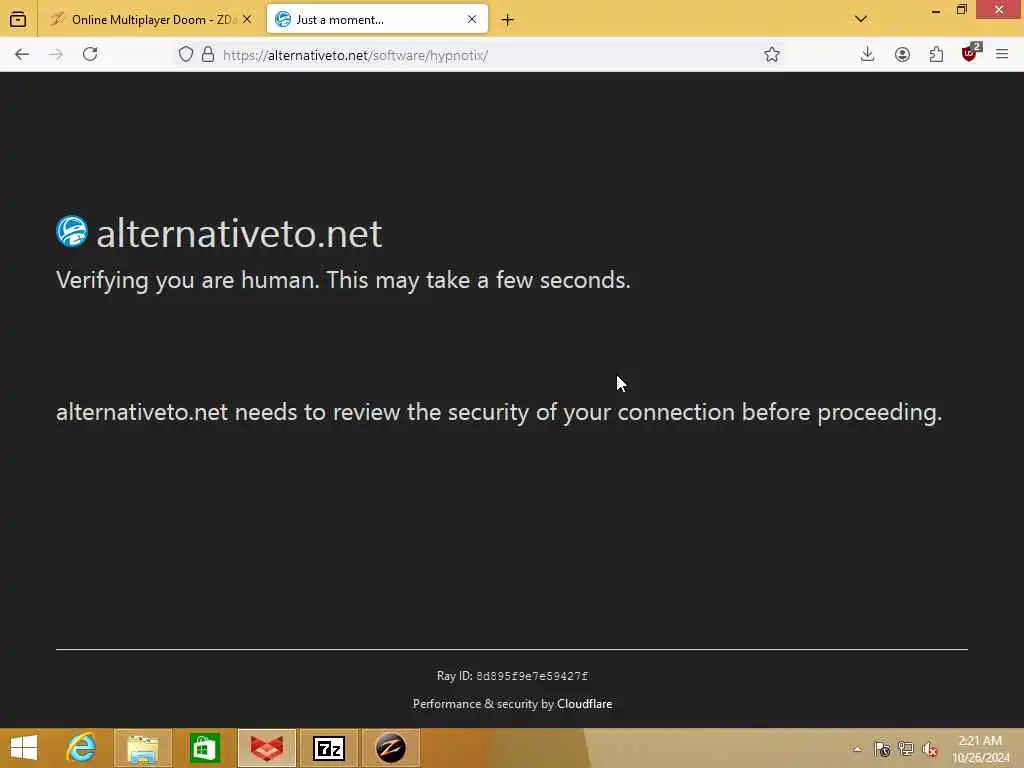Open Firefox View tab list icon
Screen dimensions: 1024x768
pos(18,20)
